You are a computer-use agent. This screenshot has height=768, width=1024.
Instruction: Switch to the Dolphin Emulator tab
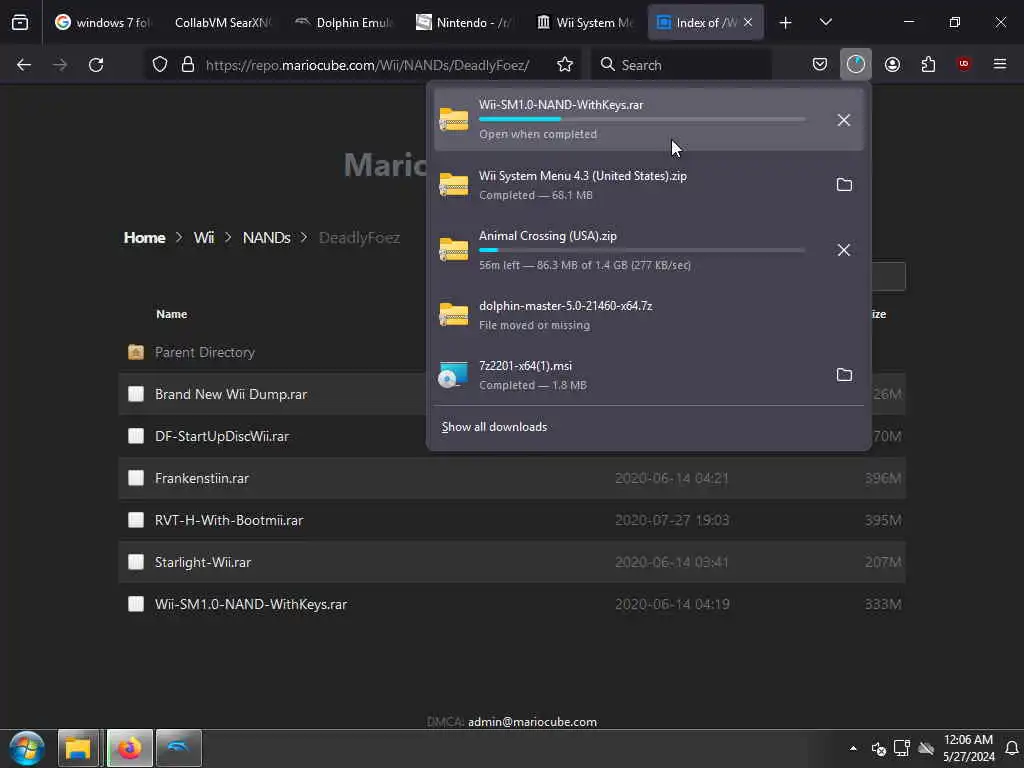click(x=344, y=22)
